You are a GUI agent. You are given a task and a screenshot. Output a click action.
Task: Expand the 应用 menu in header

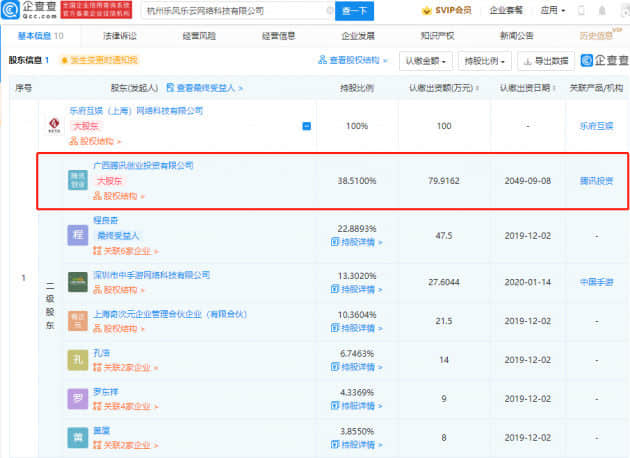click(552, 10)
